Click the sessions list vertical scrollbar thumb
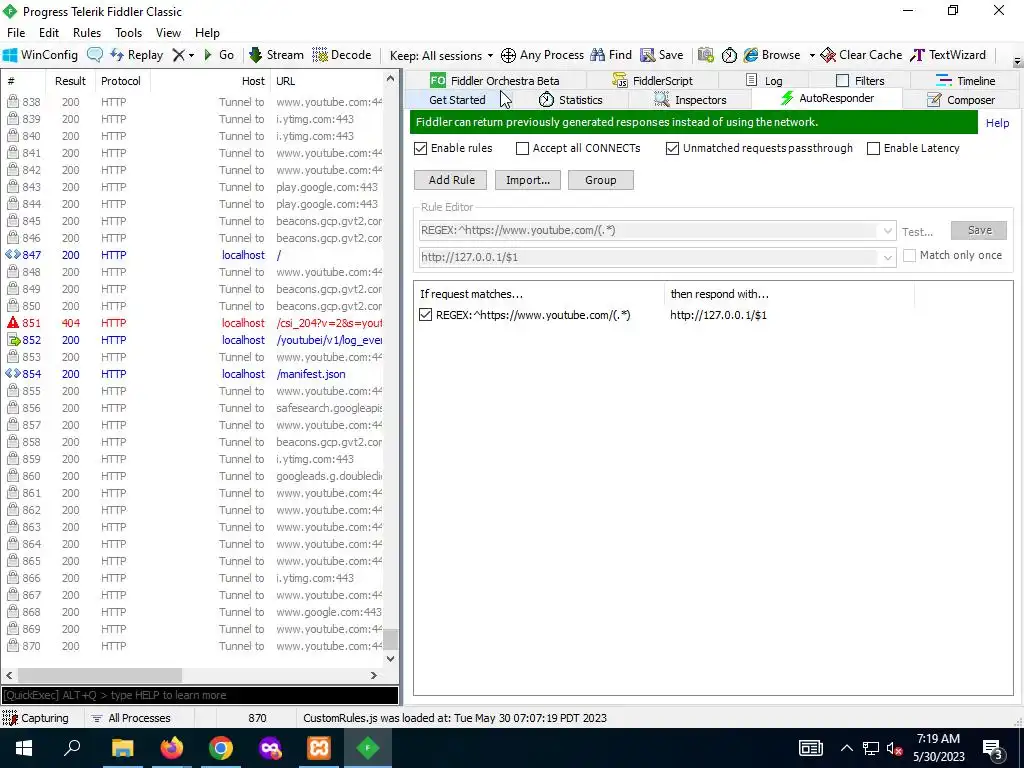Screen dimensions: 1024x768 (x=390, y=639)
